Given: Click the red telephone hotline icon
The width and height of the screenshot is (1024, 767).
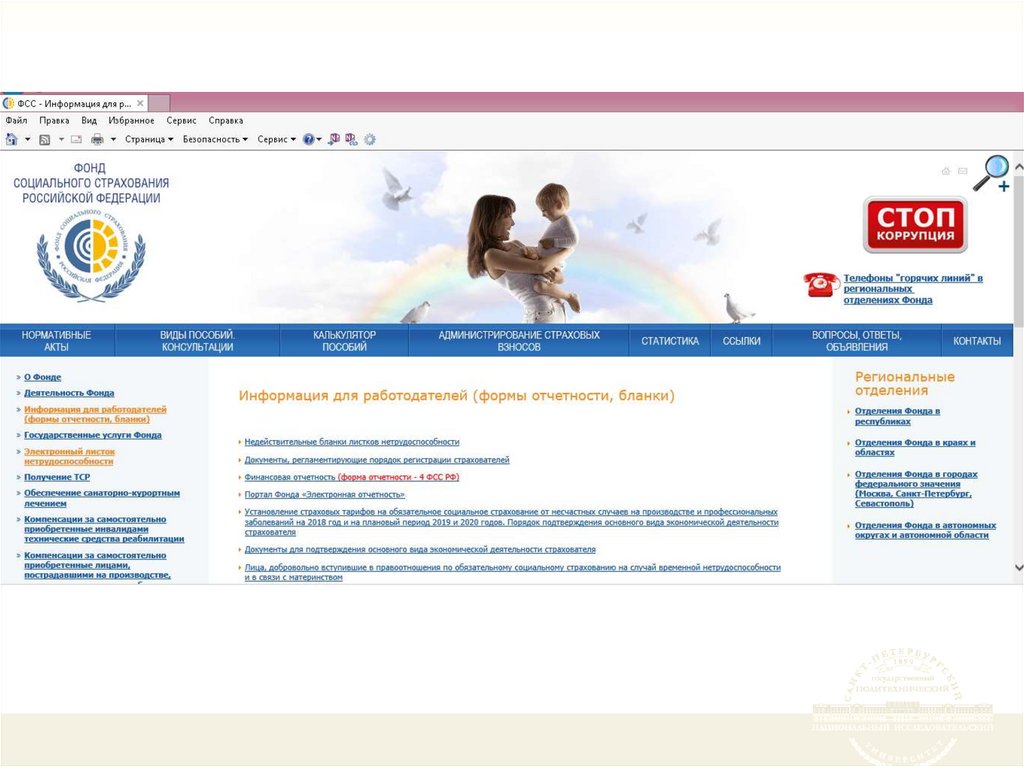Looking at the screenshot, I should 822,285.
